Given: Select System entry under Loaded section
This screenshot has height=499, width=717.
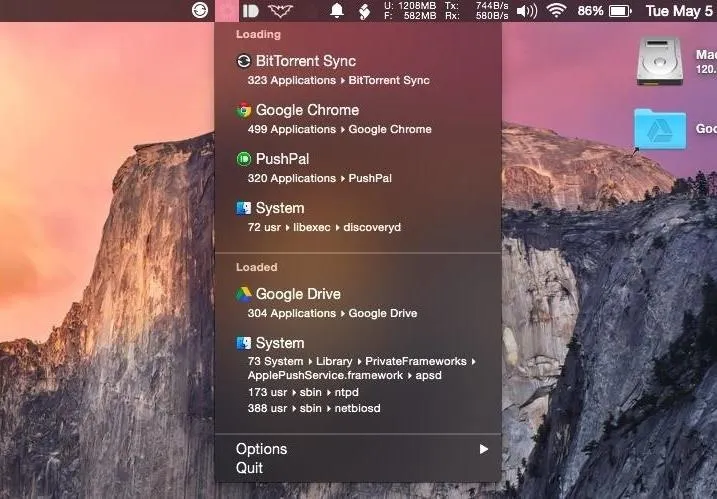Looking at the screenshot, I should [280, 343].
